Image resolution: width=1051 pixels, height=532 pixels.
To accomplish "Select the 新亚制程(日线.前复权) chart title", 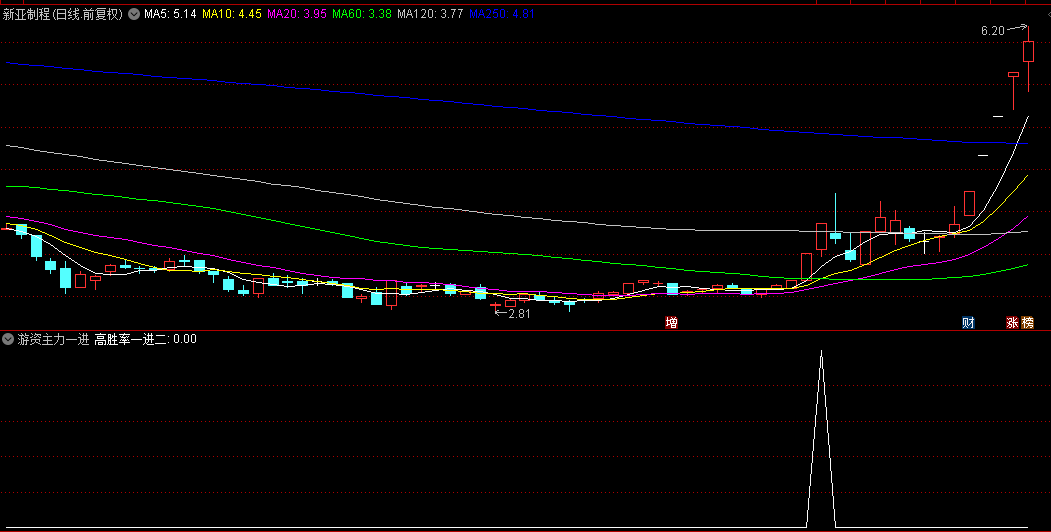I will 63,14.
